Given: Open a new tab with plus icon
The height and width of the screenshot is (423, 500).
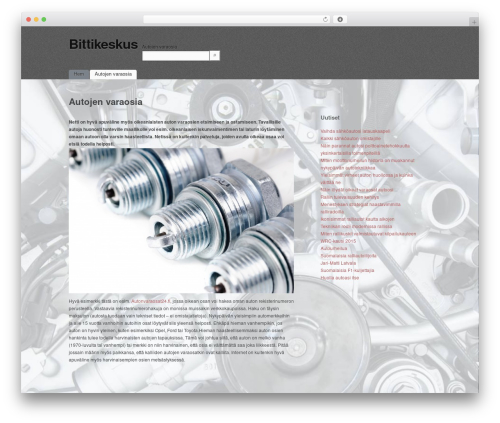Looking at the screenshot, I should tap(474, 22).
